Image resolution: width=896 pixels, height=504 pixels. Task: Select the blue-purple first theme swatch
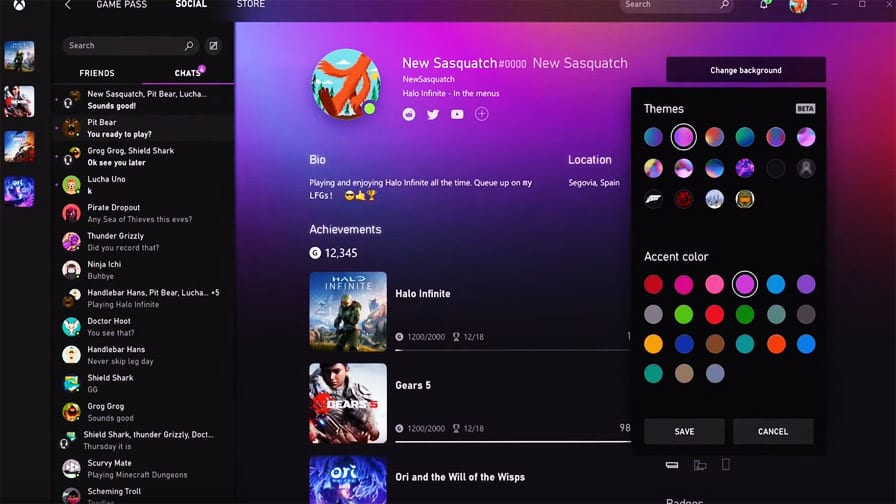(653, 137)
